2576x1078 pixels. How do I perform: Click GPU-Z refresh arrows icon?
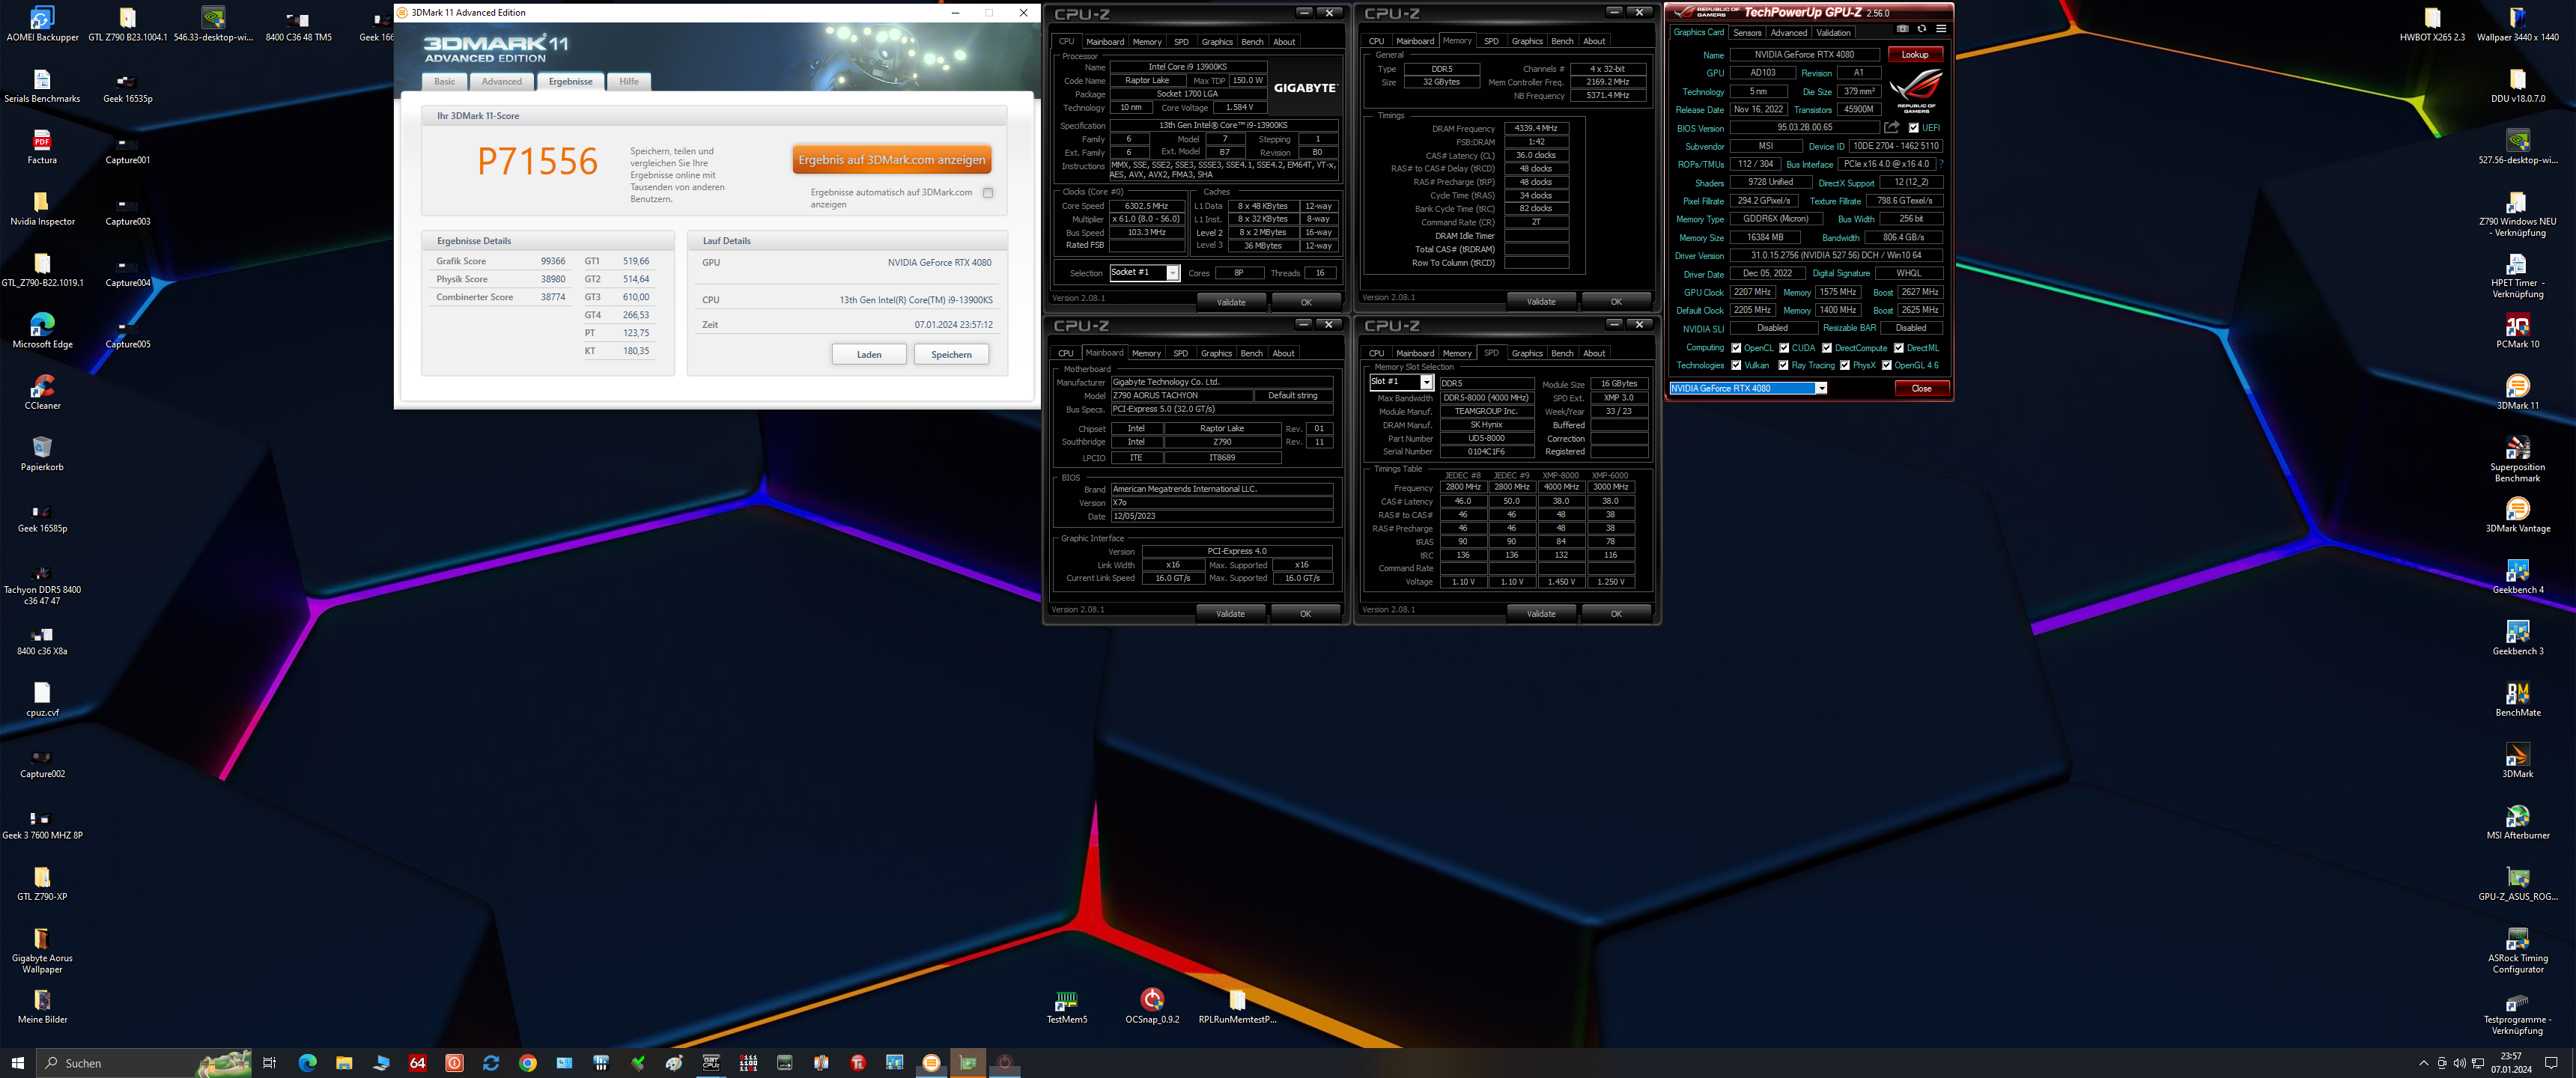coord(1921,28)
